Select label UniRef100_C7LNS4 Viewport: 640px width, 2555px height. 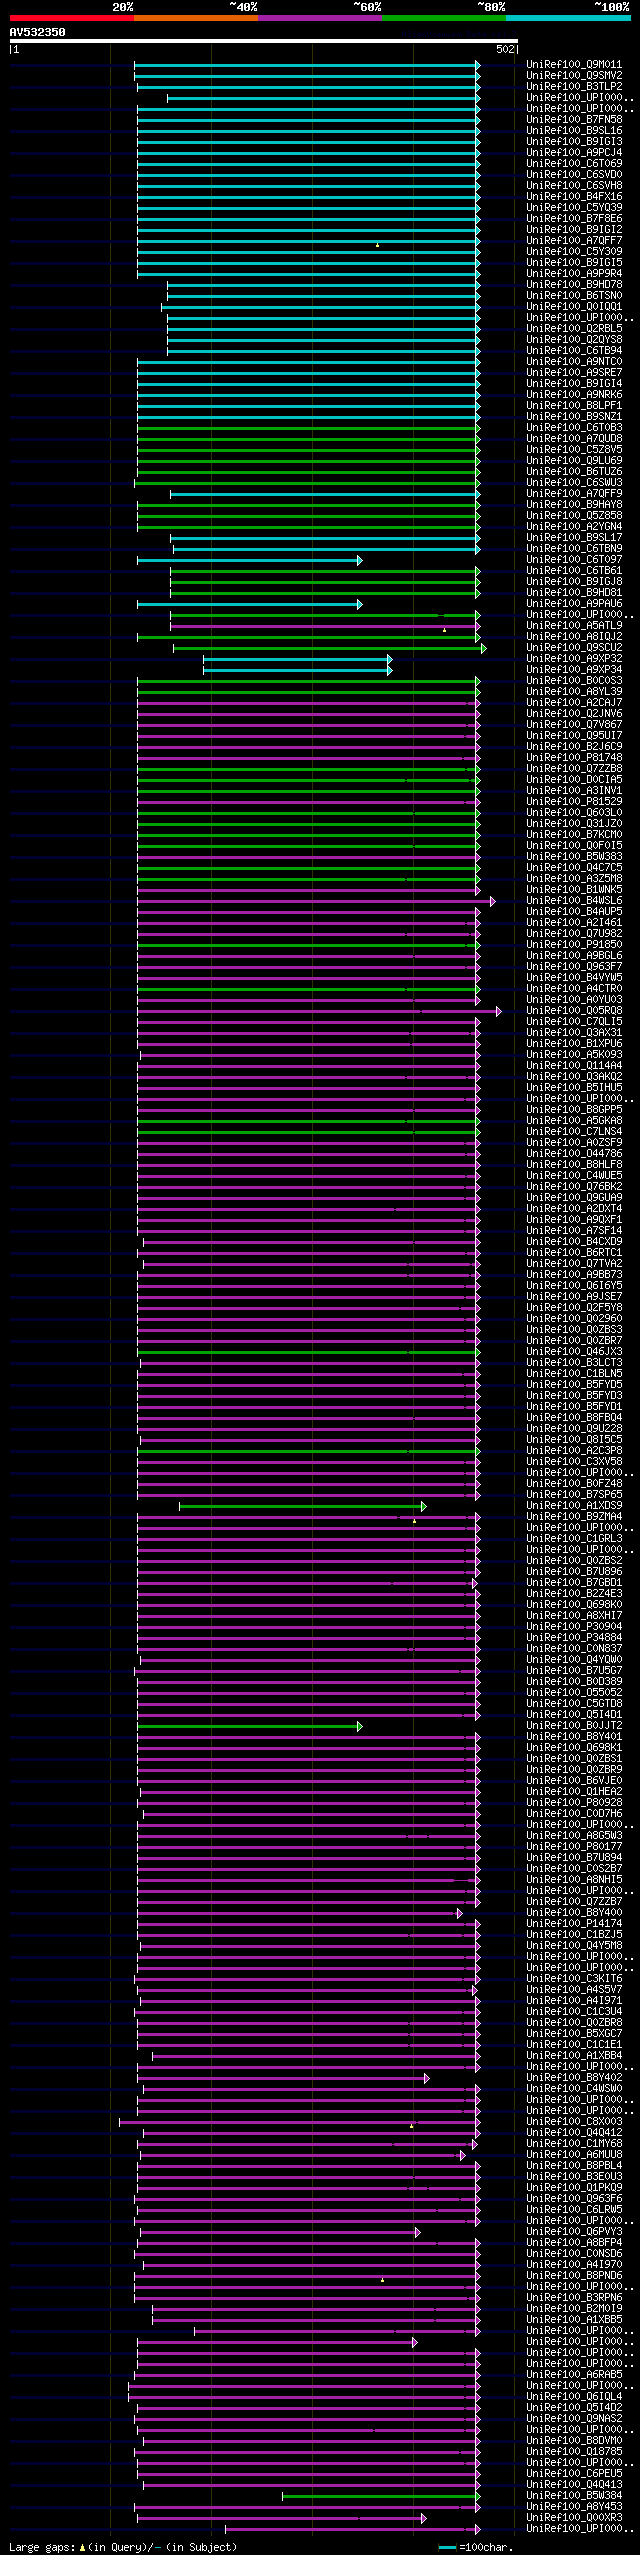[x=574, y=1132]
